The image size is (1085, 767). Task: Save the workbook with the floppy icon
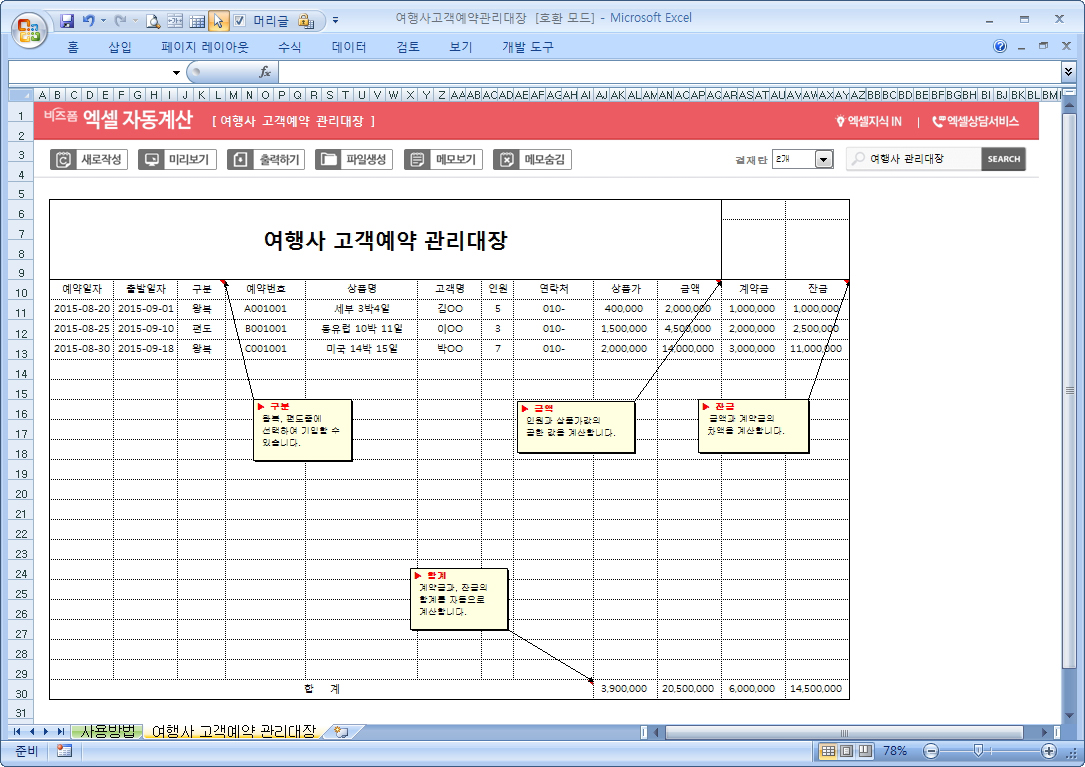[x=67, y=21]
